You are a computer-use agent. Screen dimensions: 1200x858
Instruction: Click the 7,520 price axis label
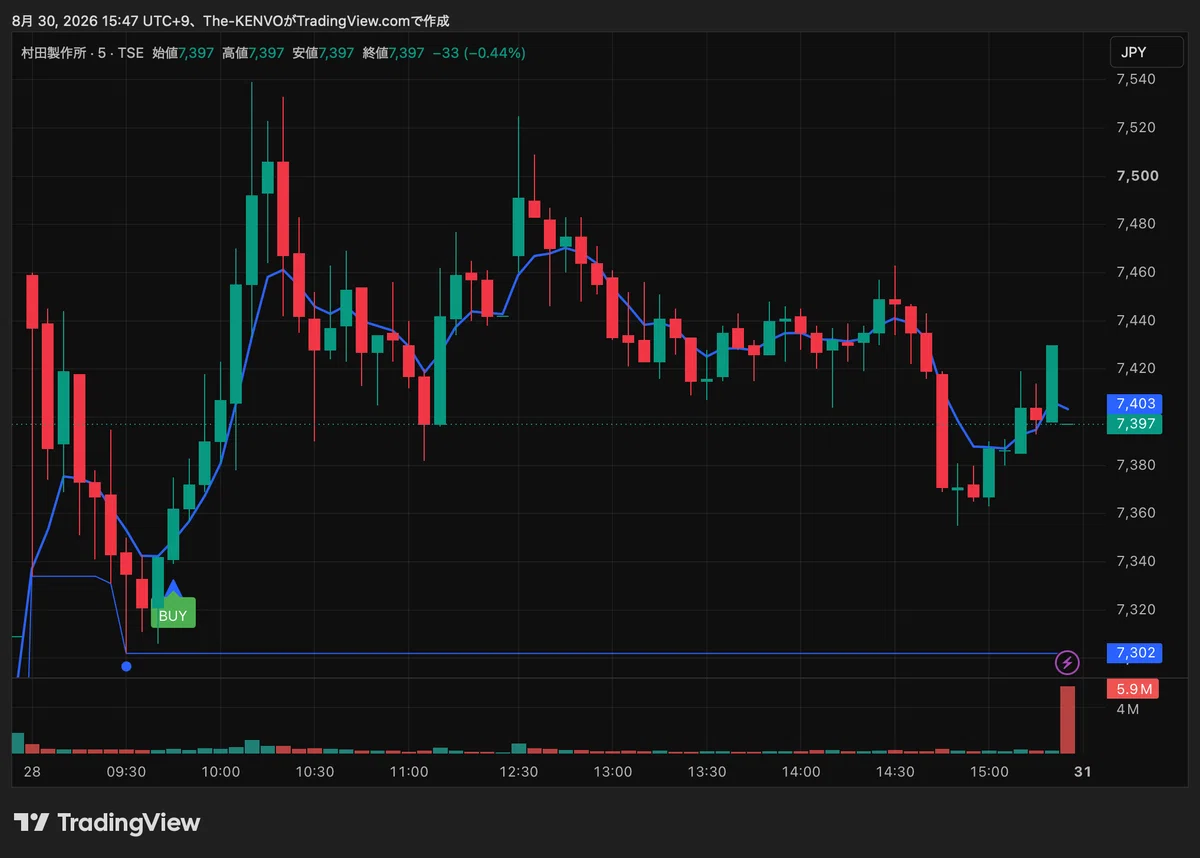pos(1136,127)
